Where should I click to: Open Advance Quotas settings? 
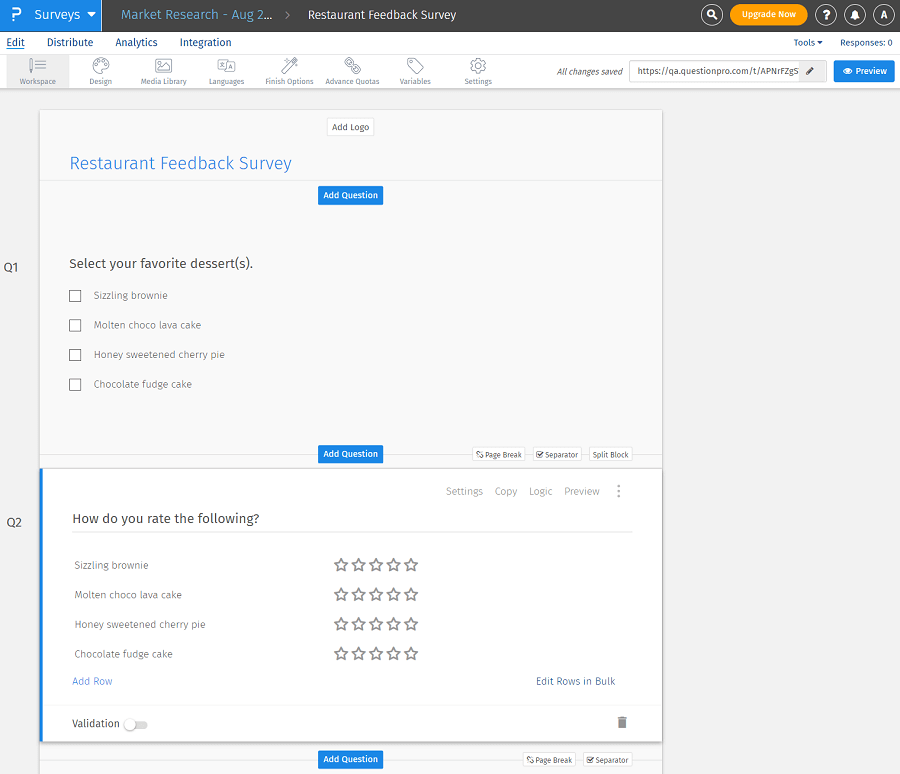pyautogui.click(x=352, y=70)
